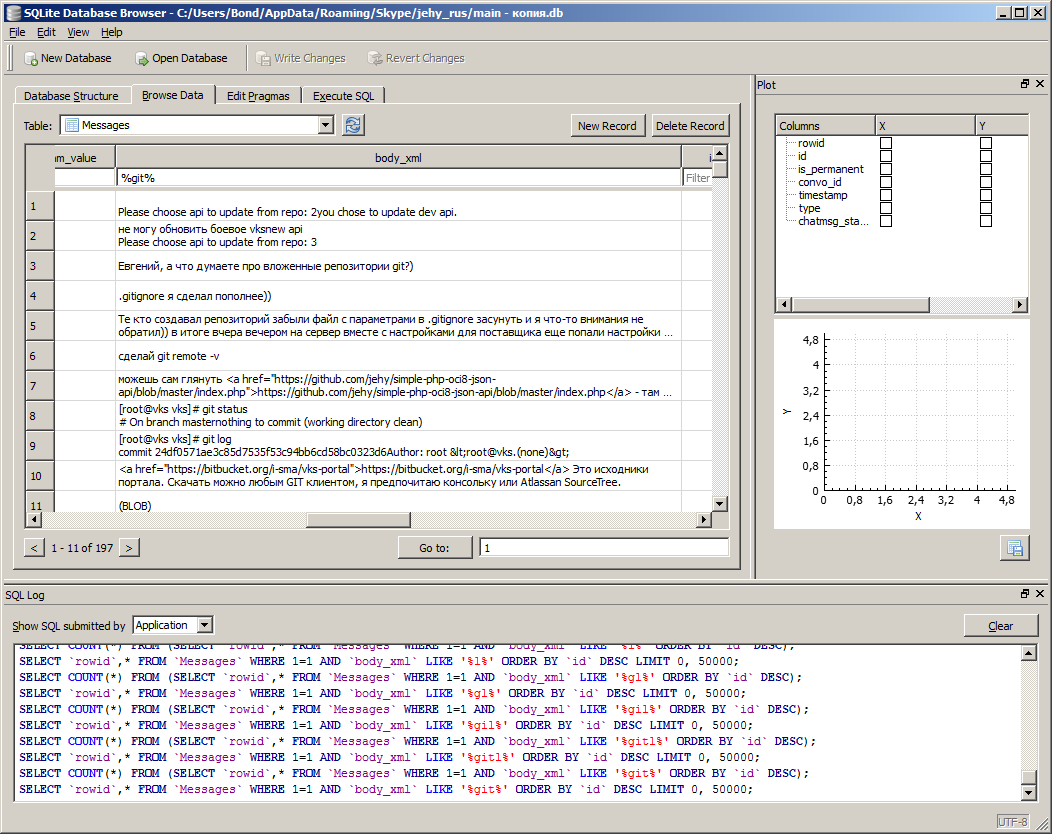Tick Y checkbox for type column
This screenshot has height=834, width=1052.
point(986,208)
